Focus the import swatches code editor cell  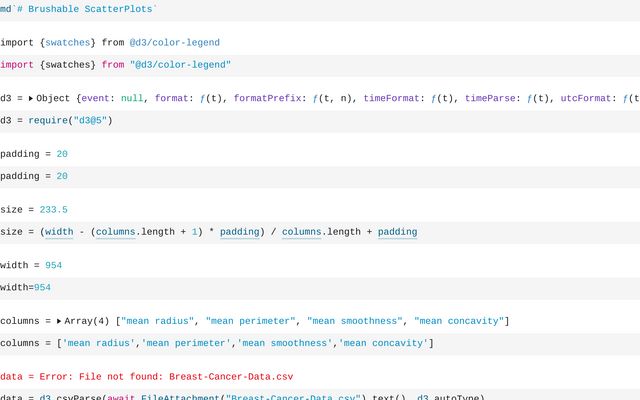(x=300, y=65)
